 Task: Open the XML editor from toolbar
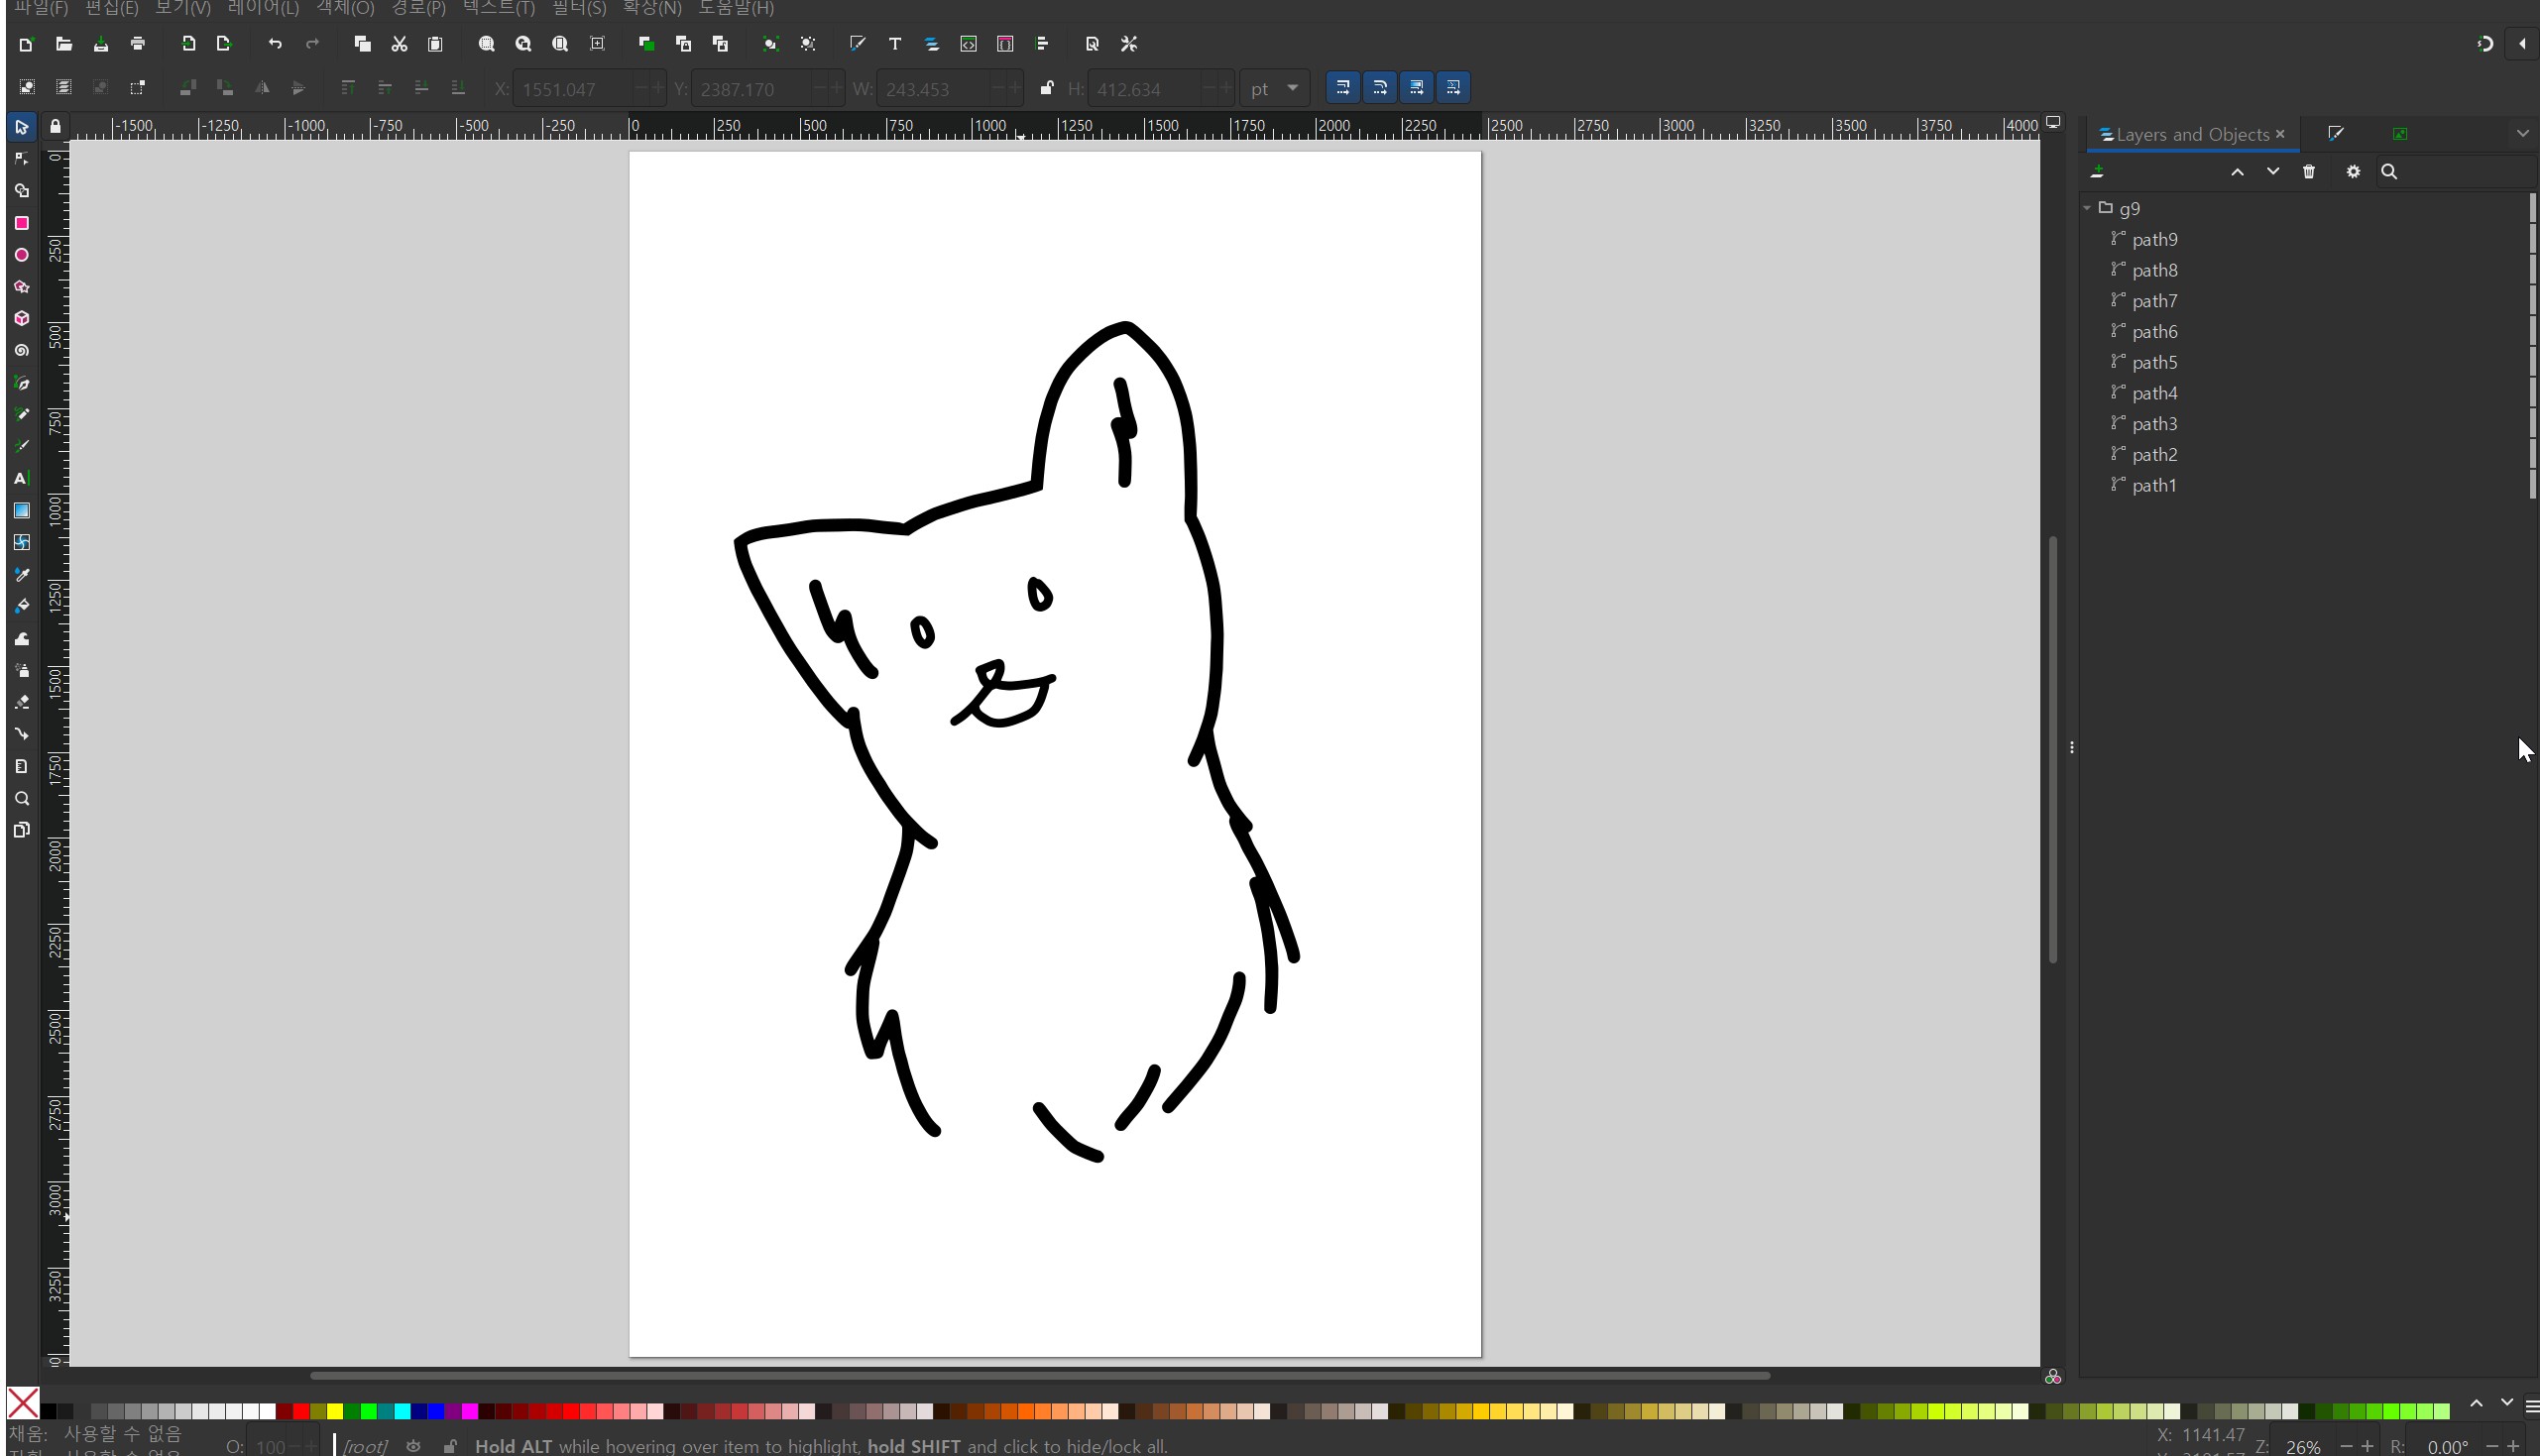click(x=968, y=44)
